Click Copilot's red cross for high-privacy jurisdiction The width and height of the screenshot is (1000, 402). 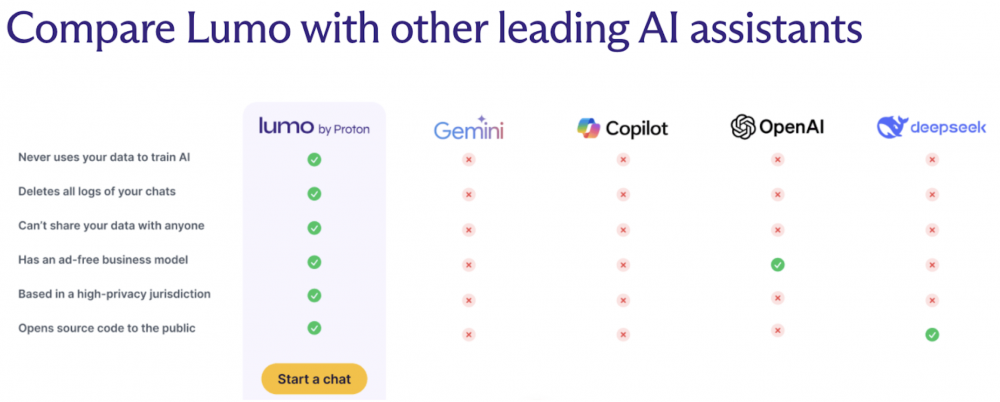pos(623,299)
